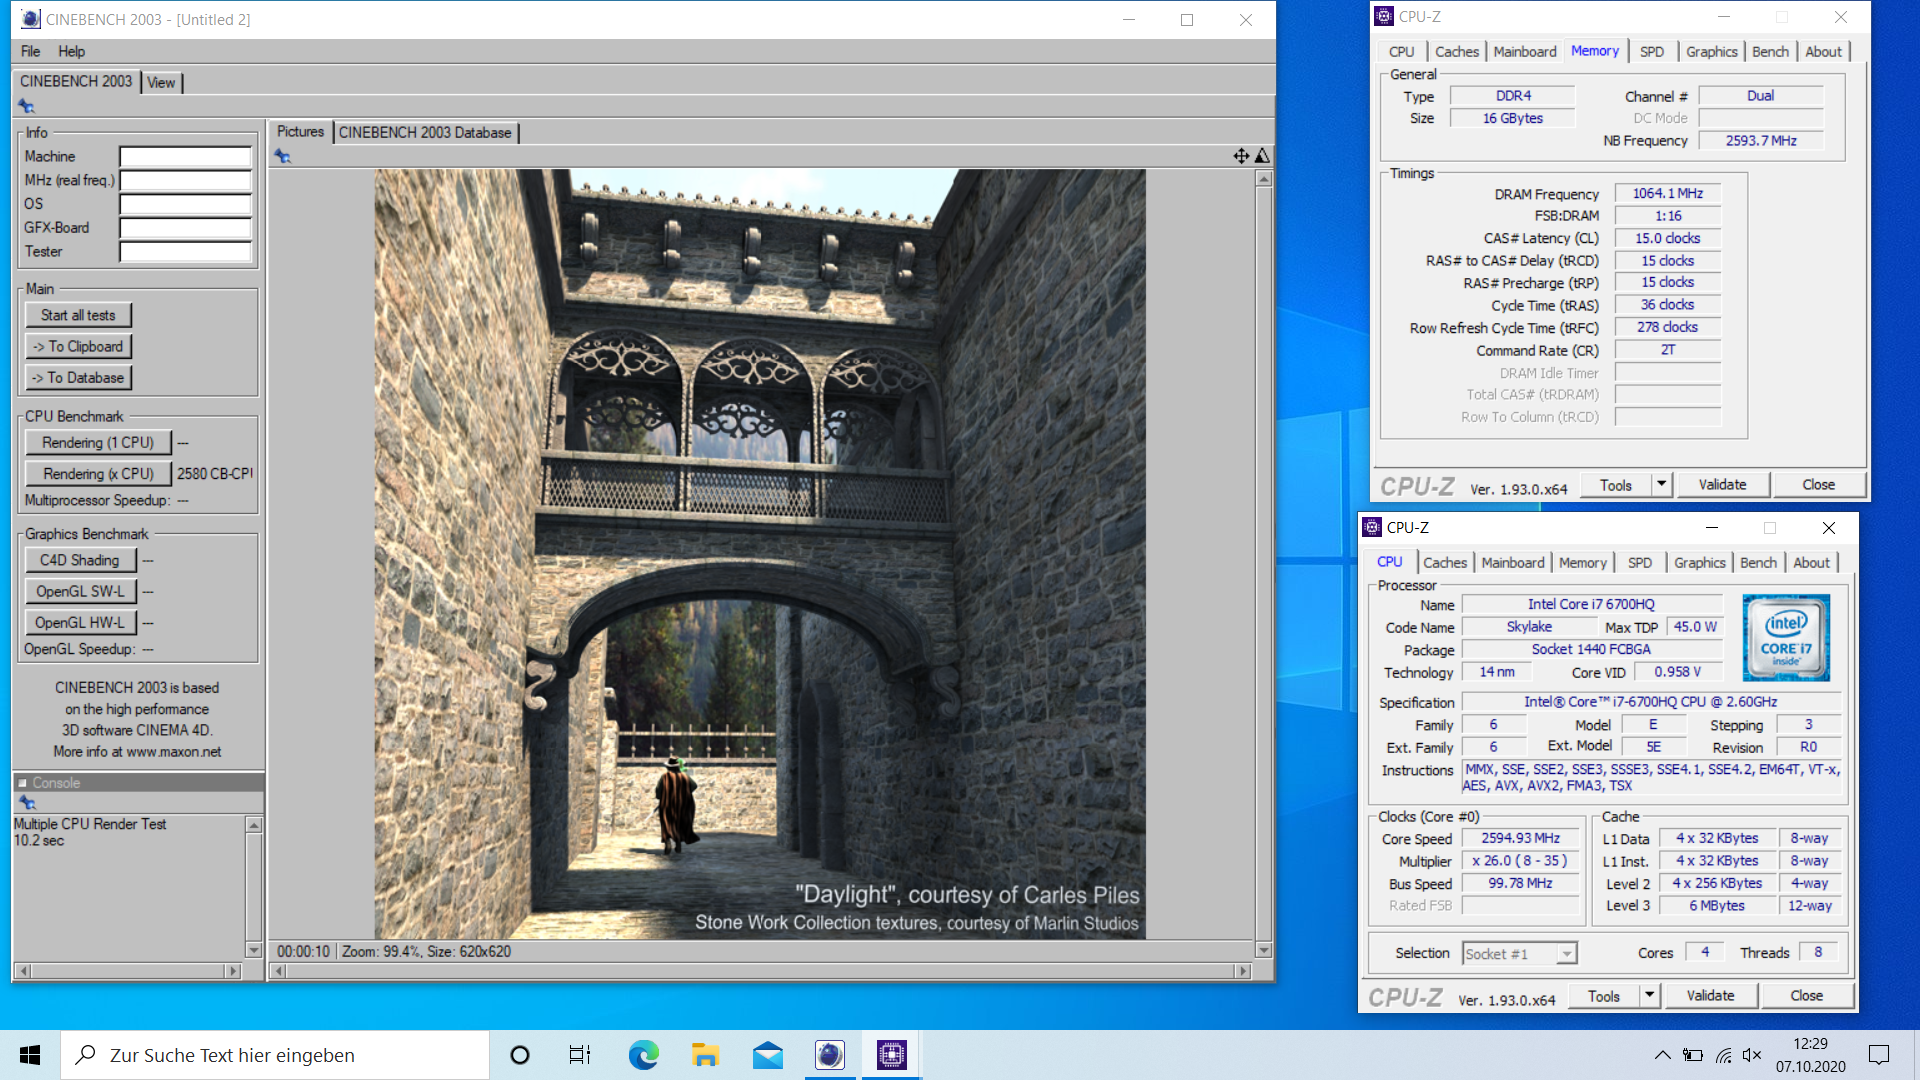The width and height of the screenshot is (1920, 1080).
Task: Click the Windows search box on taskbar
Action: 275,1055
